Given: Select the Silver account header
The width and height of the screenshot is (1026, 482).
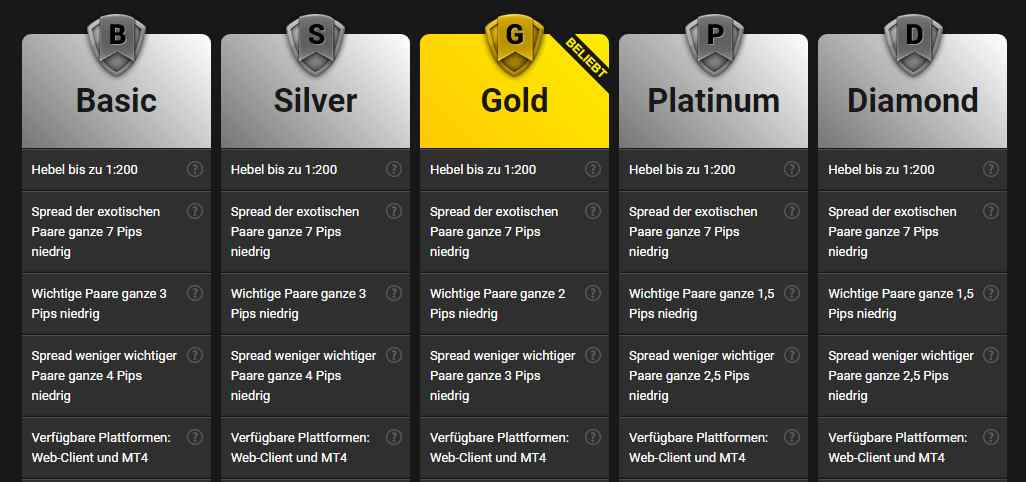Looking at the screenshot, I should pyautogui.click(x=315, y=91).
